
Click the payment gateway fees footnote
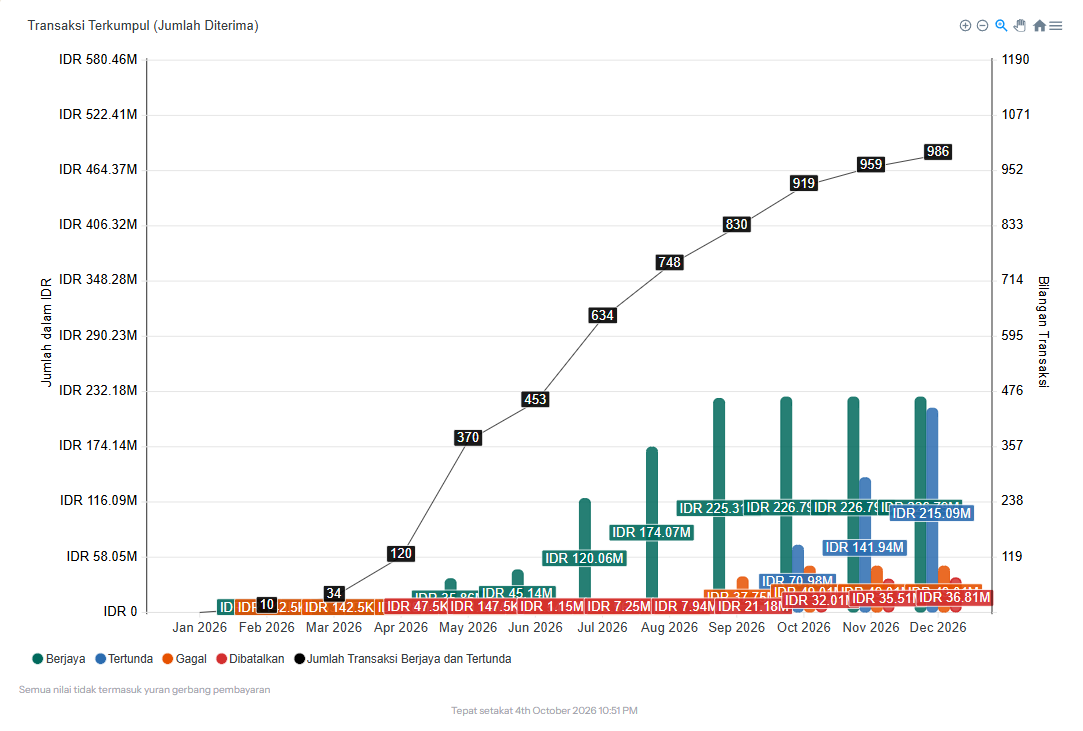144,690
